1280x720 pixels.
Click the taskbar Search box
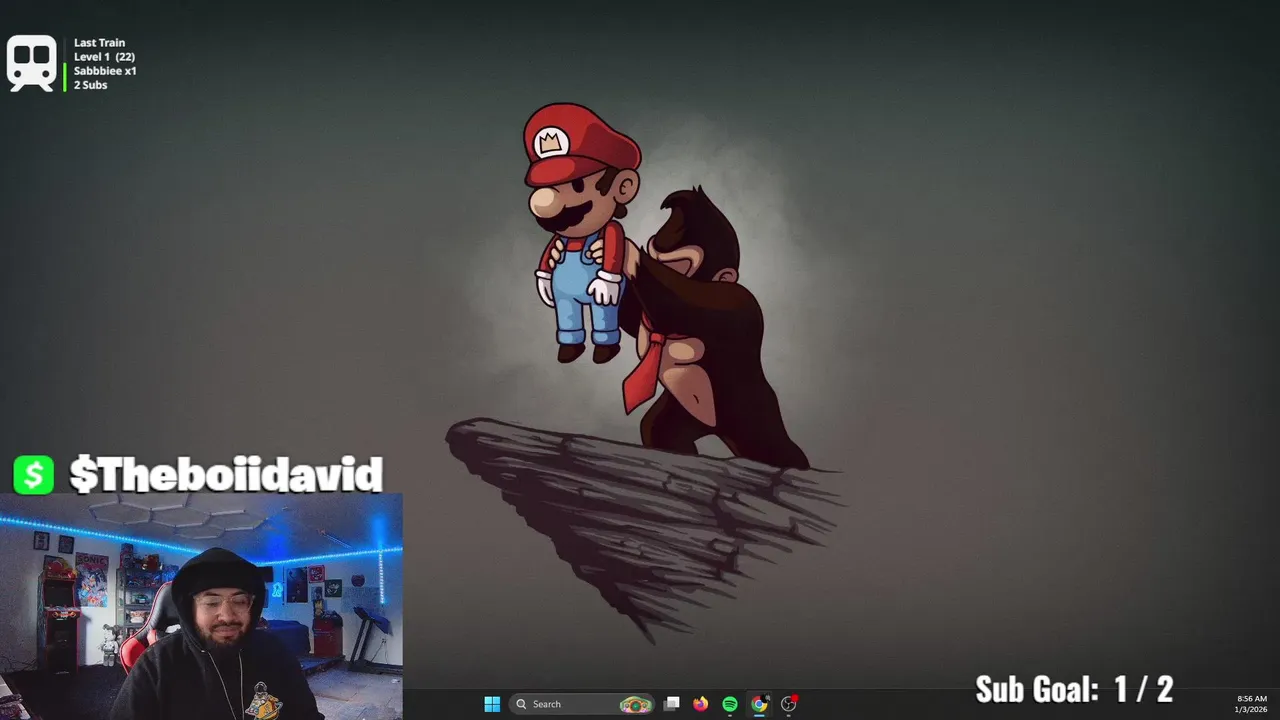click(x=582, y=704)
